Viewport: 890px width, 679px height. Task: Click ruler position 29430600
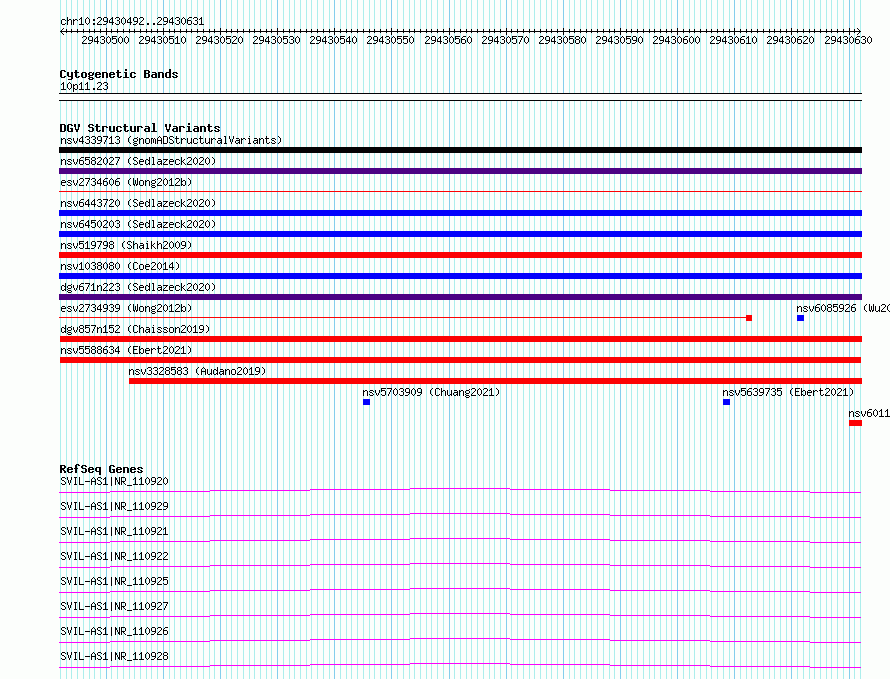677,40
